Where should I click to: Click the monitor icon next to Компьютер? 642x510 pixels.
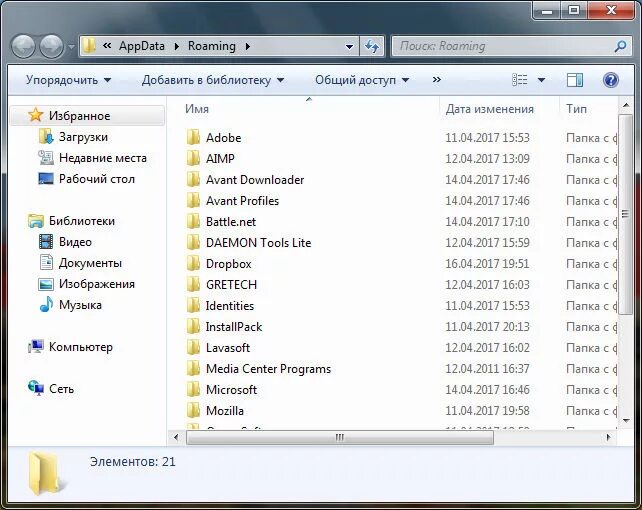pos(36,347)
